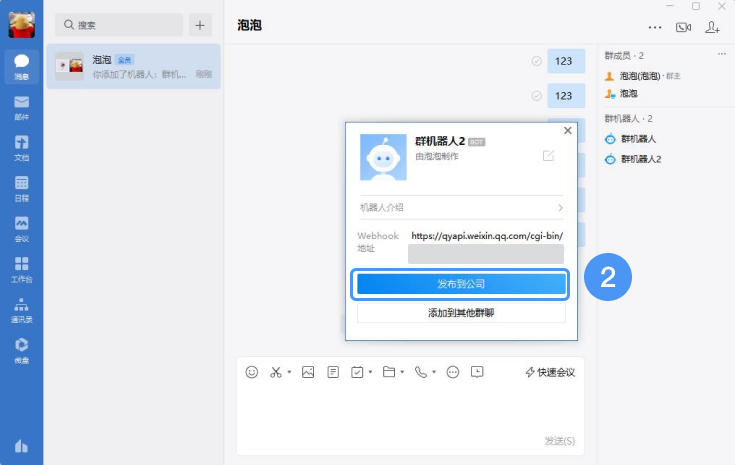The image size is (735, 465).
Task: Open the screenshot scissors dropdown arrow
Action: [289, 373]
